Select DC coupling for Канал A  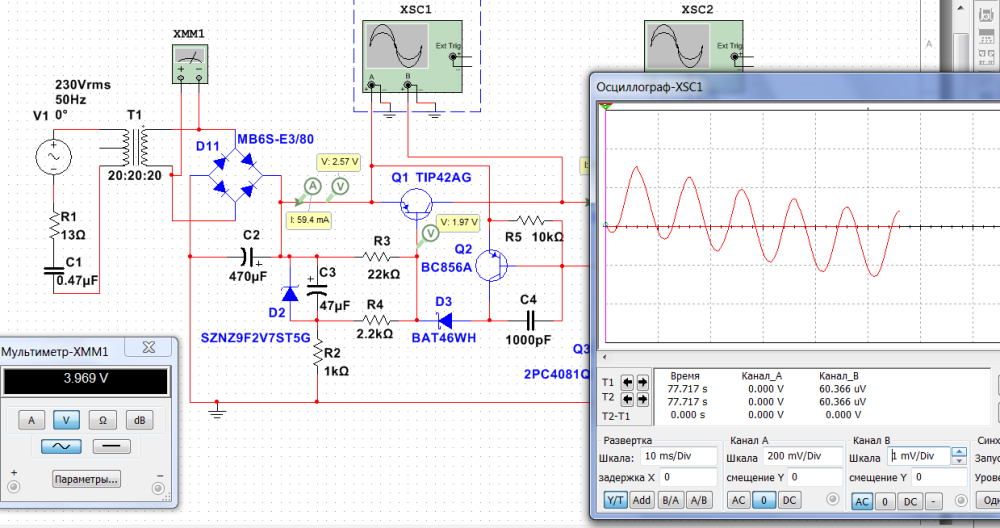790,499
